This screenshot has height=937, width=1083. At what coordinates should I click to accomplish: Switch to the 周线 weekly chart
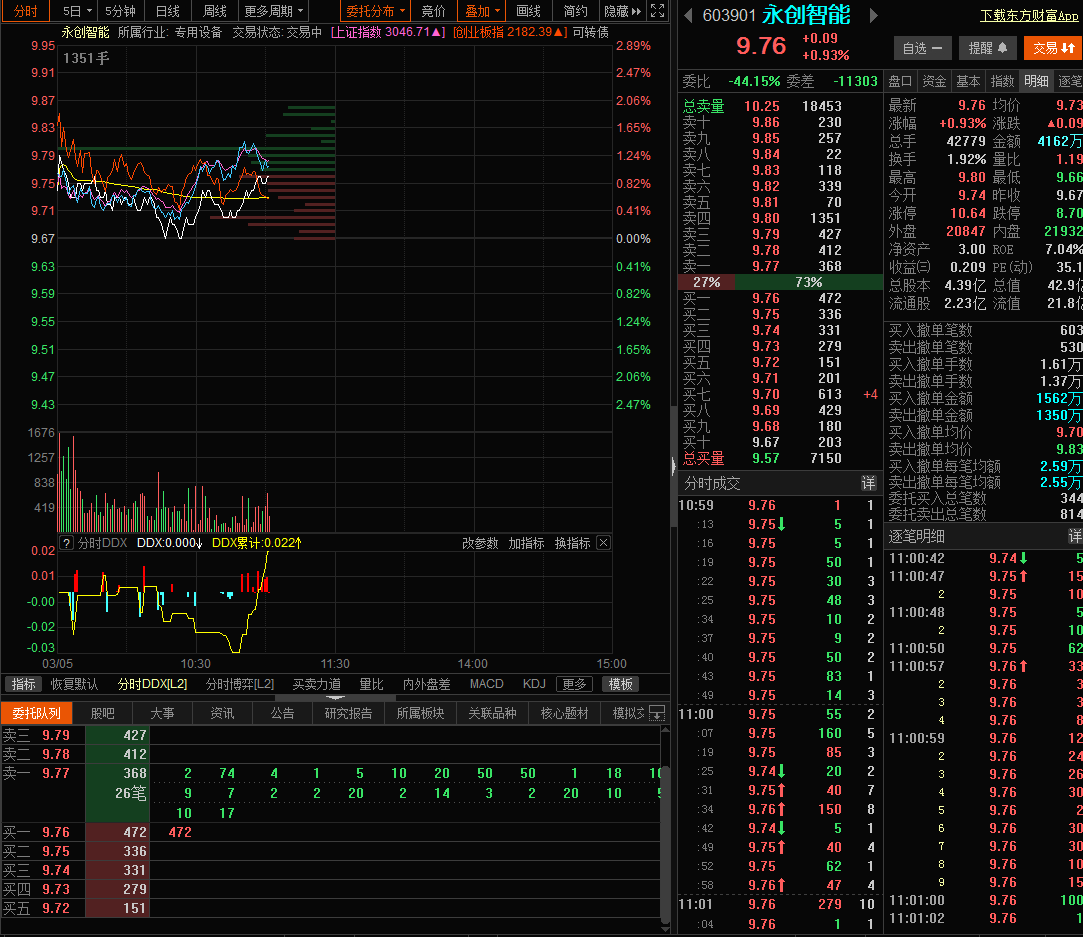(x=215, y=11)
